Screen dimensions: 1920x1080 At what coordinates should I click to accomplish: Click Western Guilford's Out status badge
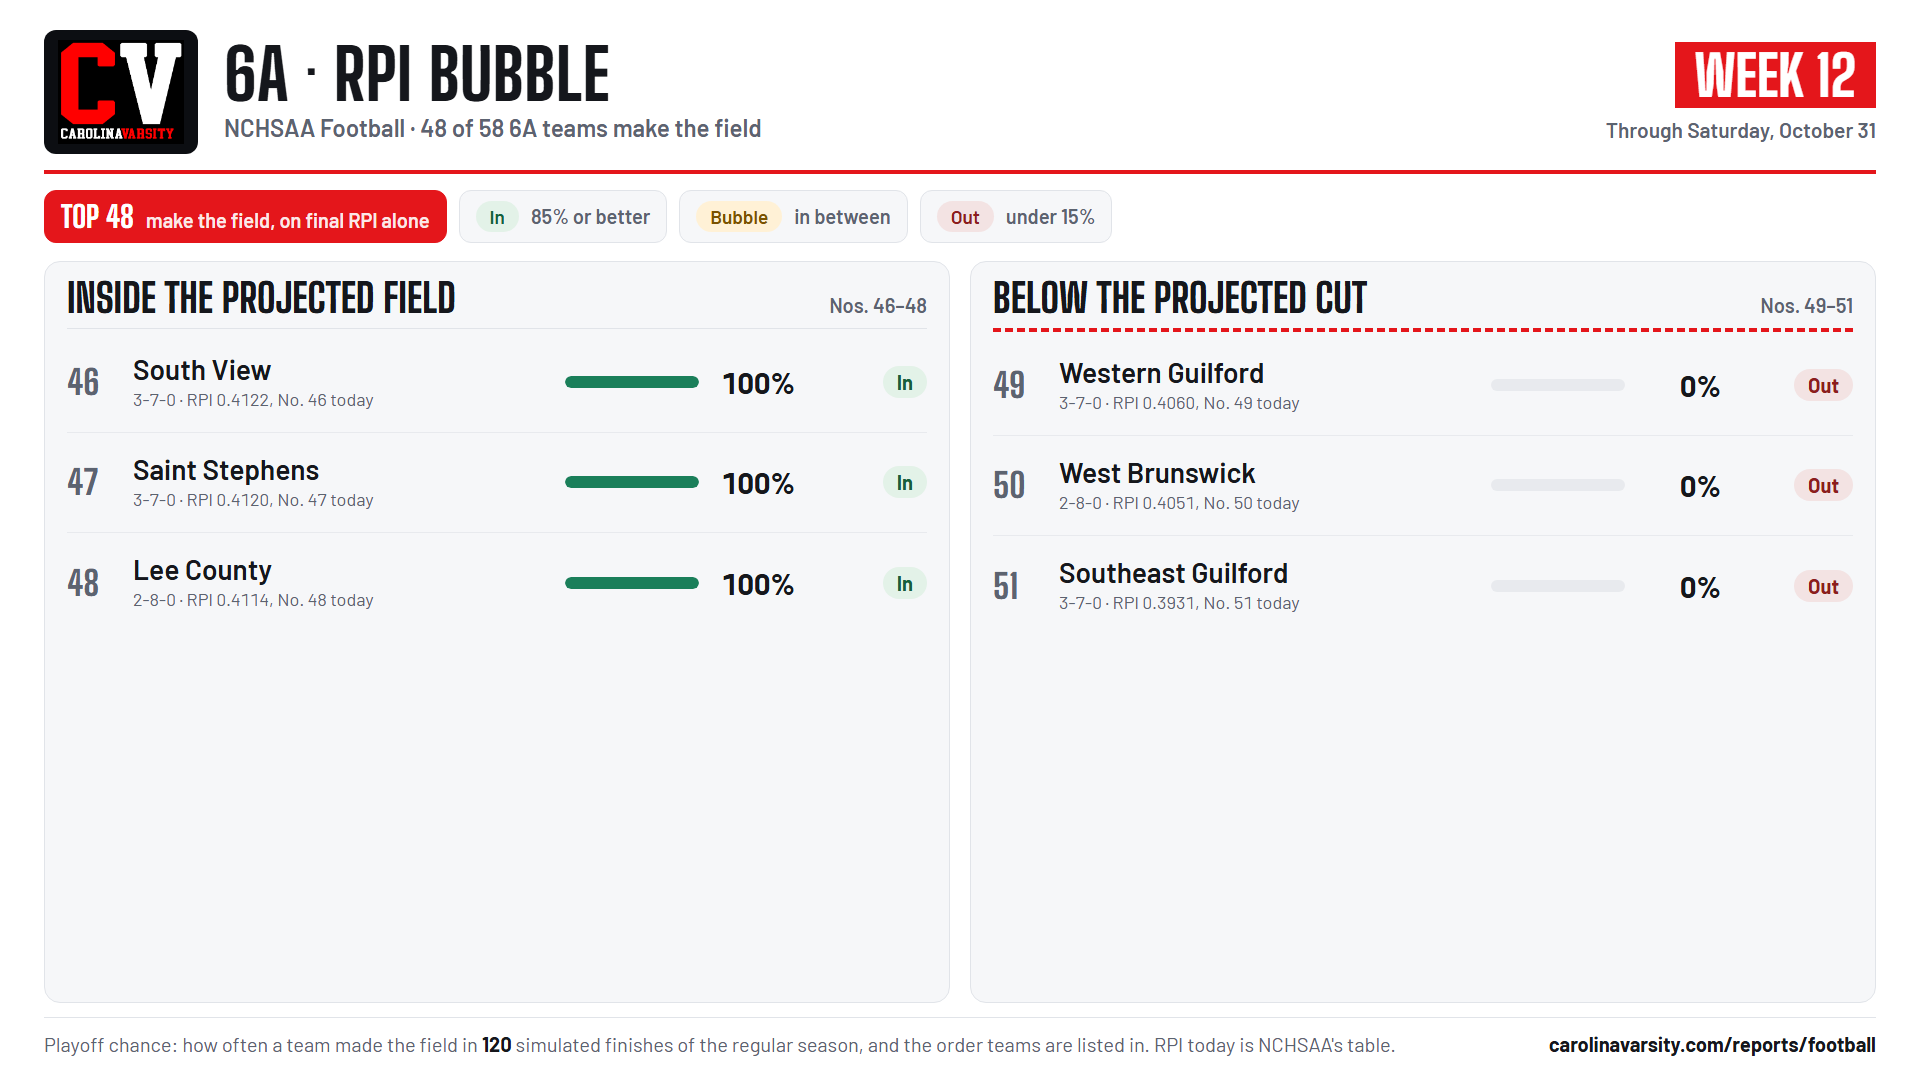tap(1823, 386)
